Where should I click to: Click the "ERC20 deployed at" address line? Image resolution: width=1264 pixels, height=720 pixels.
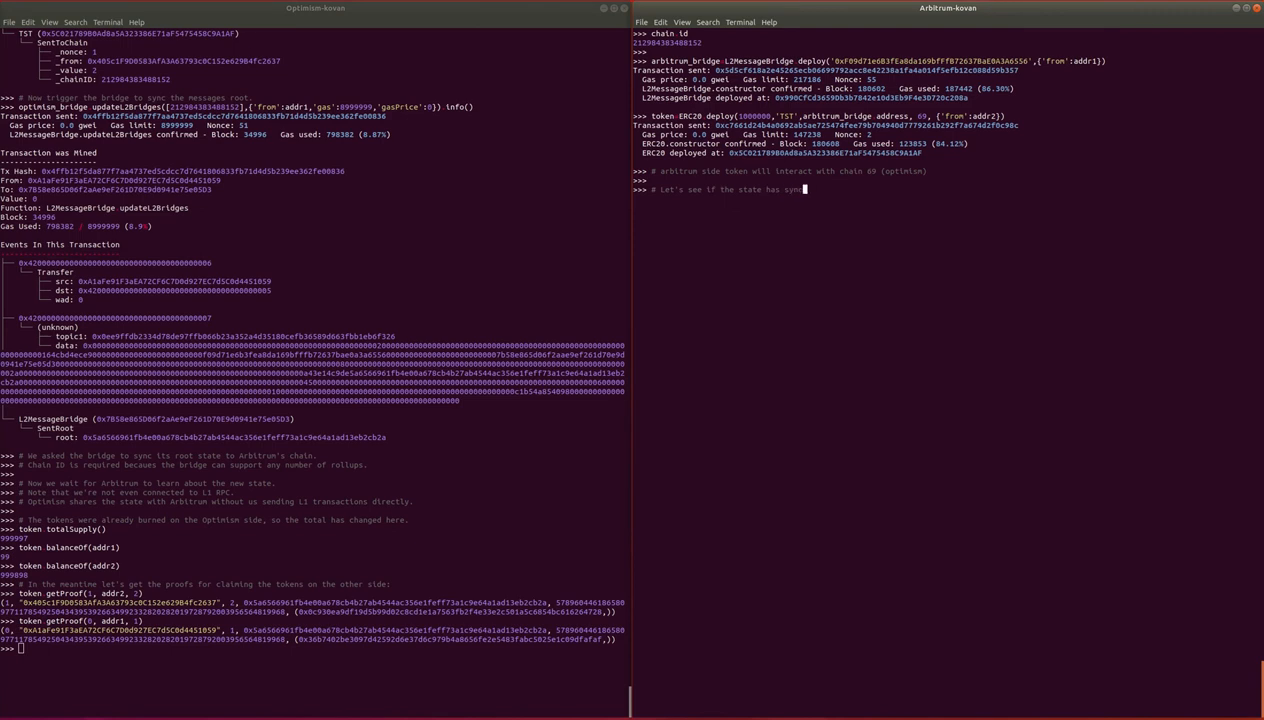tap(782, 153)
